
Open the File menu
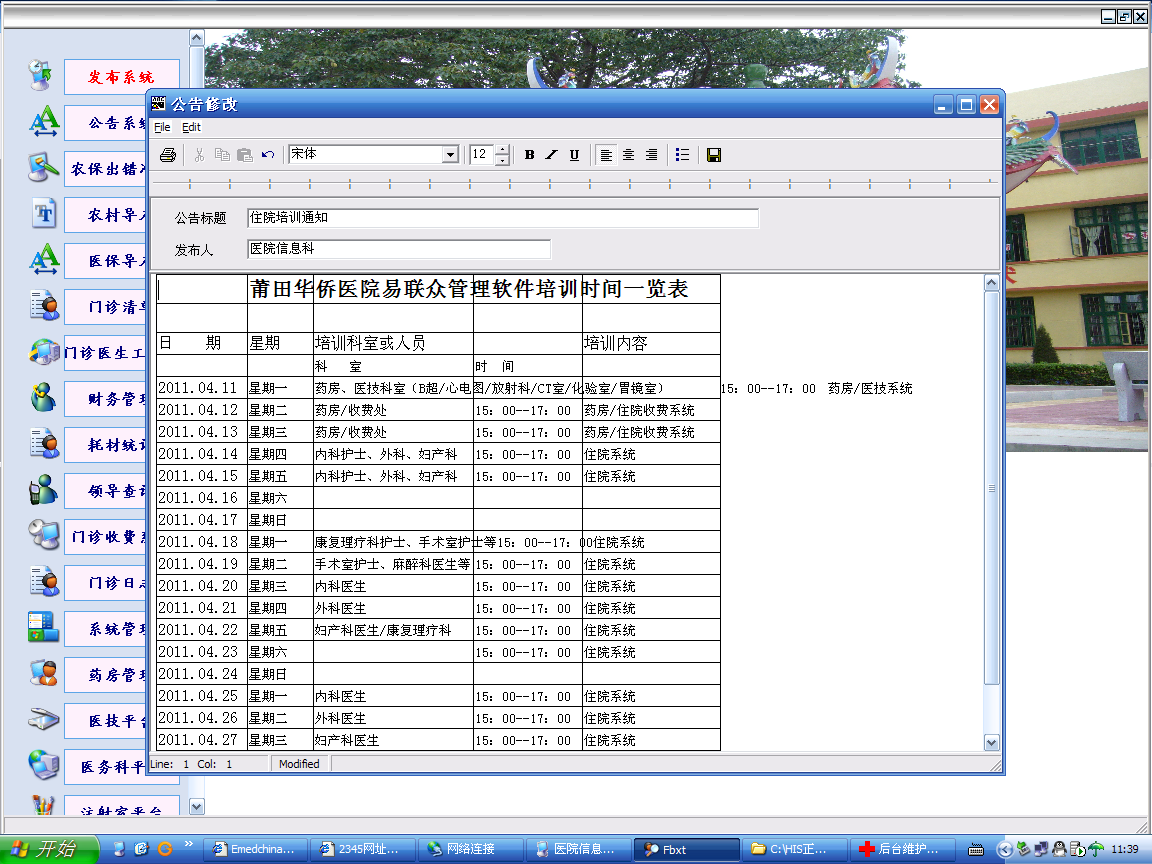click(162, 127)
